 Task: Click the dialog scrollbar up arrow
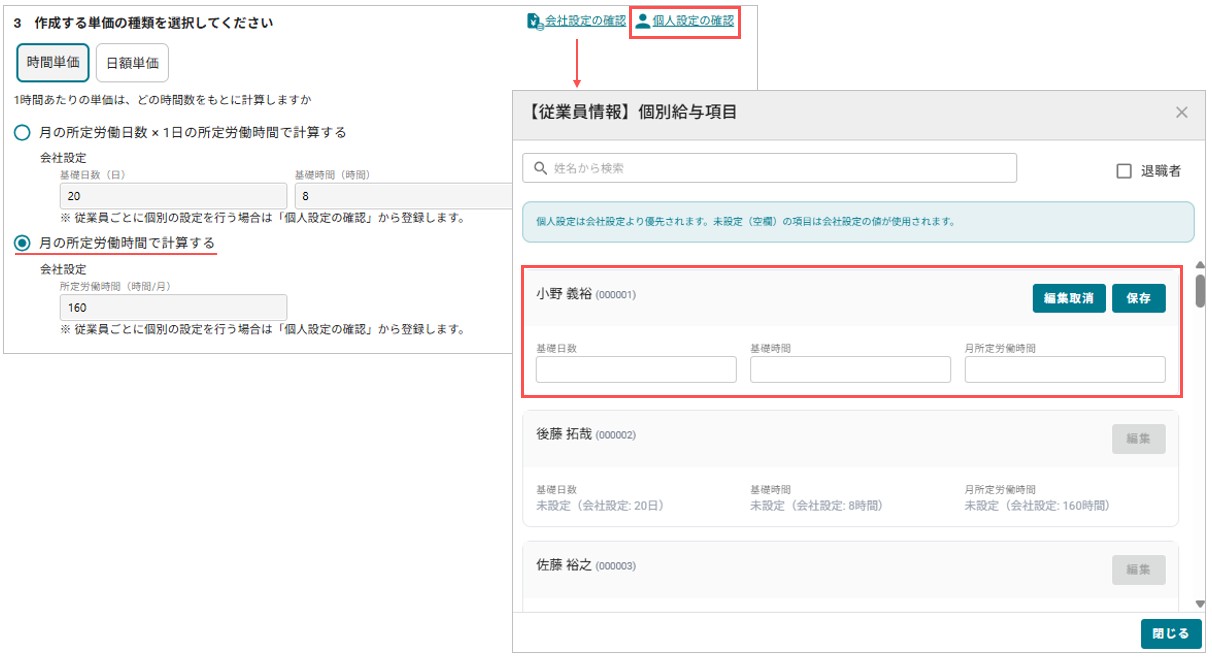click(x=1200, y=265)
